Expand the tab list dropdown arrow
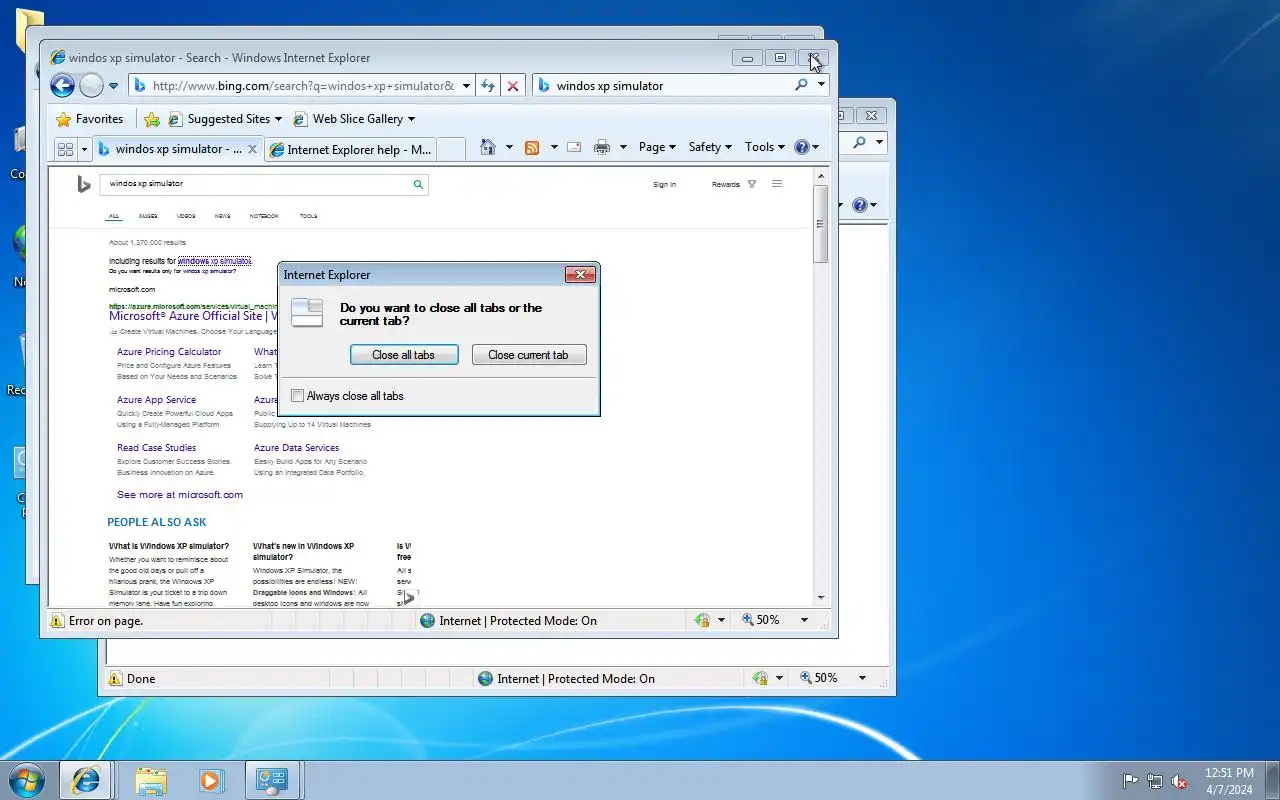Screen dimensions: 1280x800 [84, 149]
